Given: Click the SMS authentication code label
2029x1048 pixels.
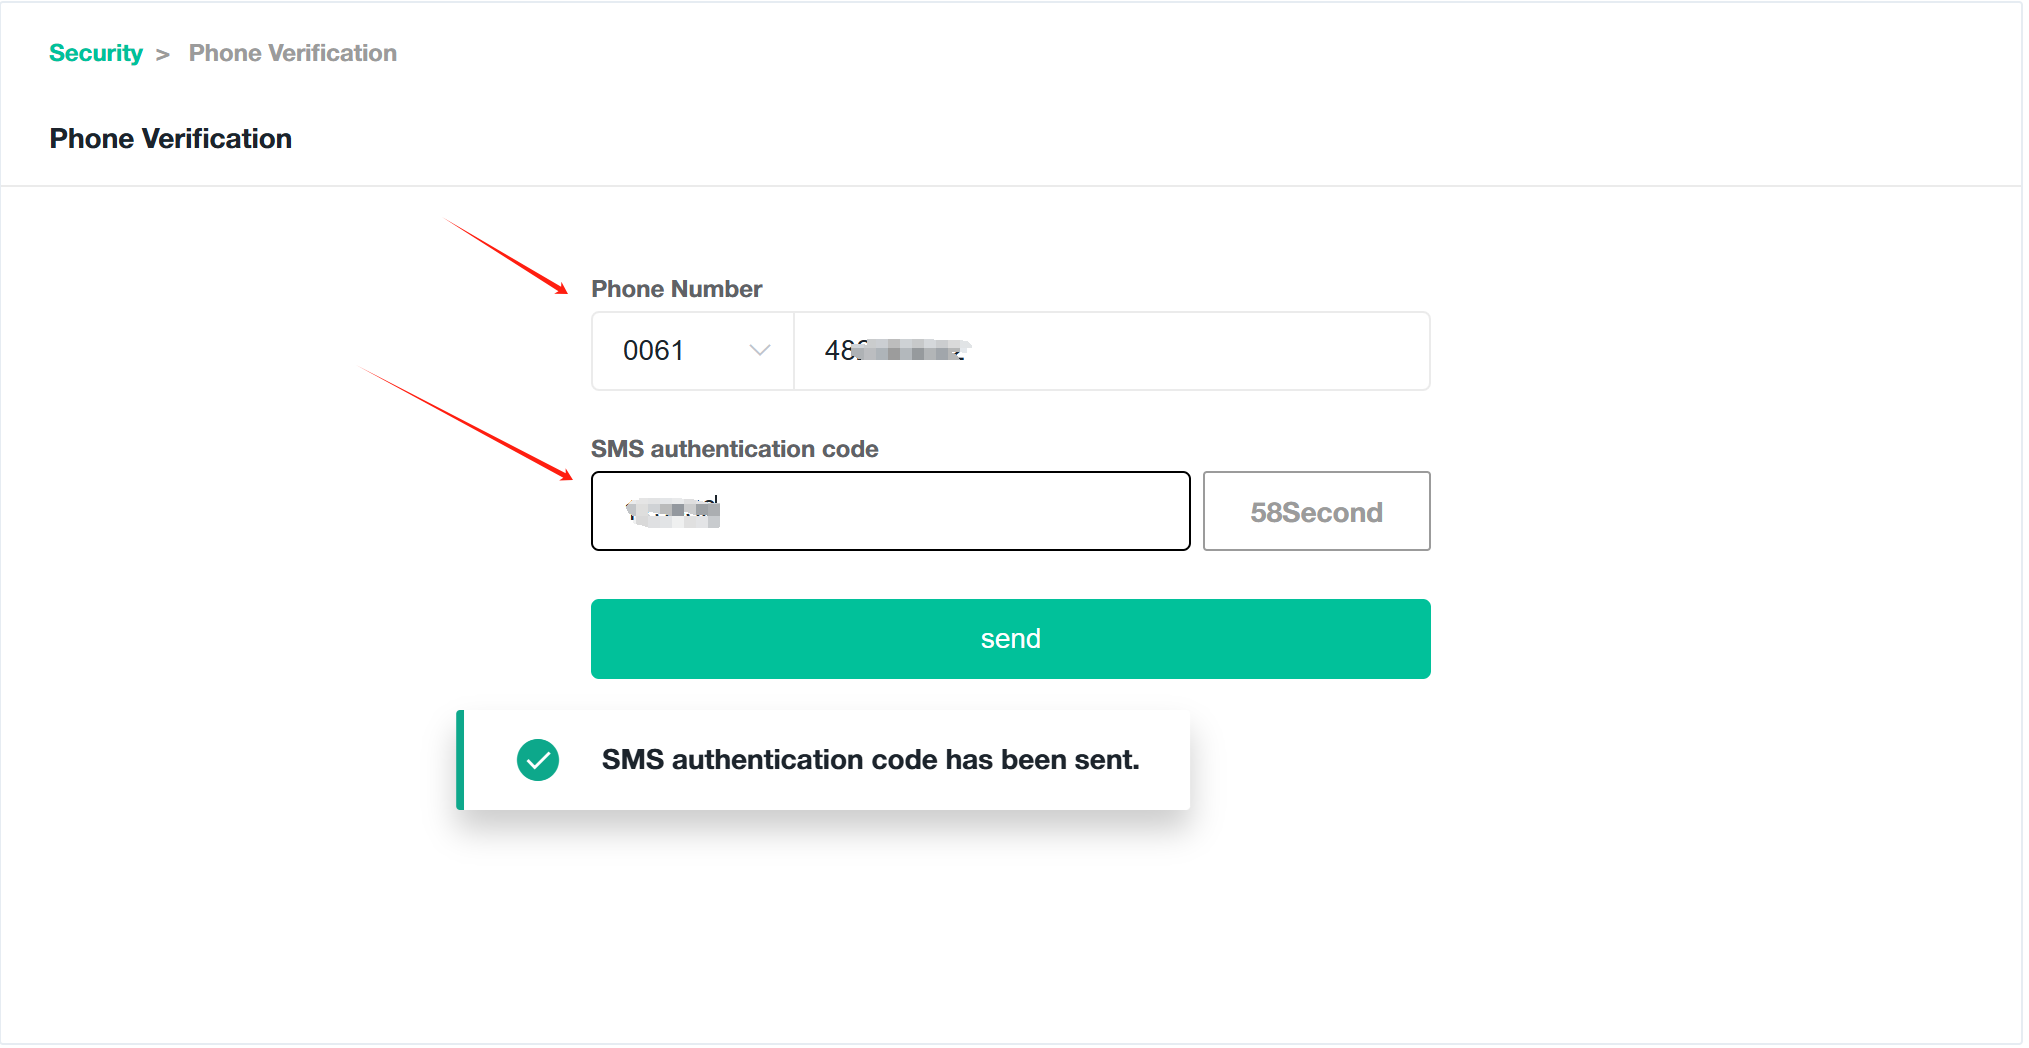Looking at the screenshot, I should click(734, 449).
